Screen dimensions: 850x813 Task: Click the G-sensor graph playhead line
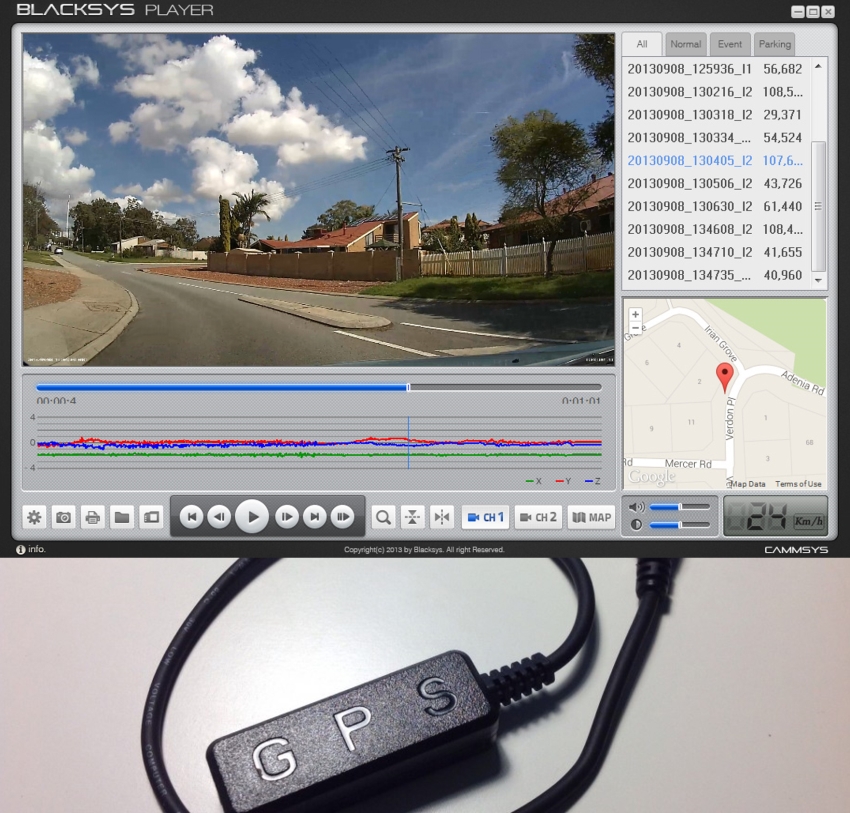tap(408, 443)
